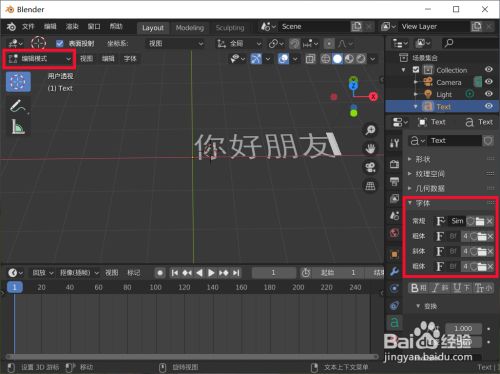This screenshot has height=374, width=500.
Task: Open folder icon for 常规 font
Action: point(480,221)
